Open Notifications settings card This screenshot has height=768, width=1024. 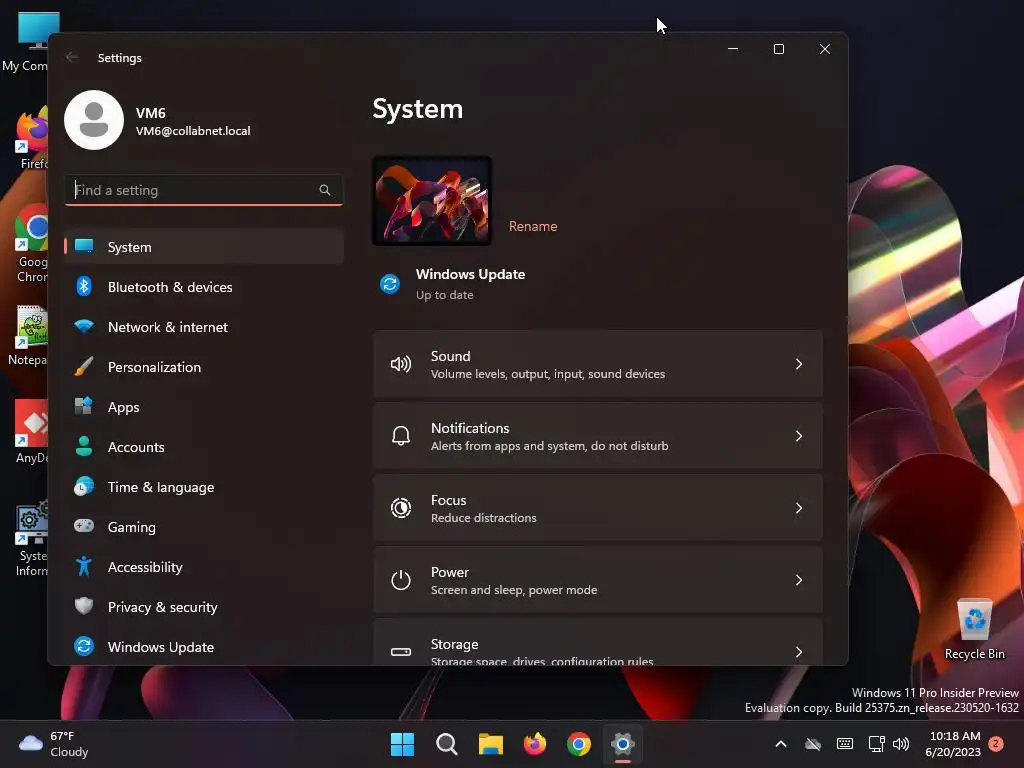pyautogui.click(x=598, y=436)
